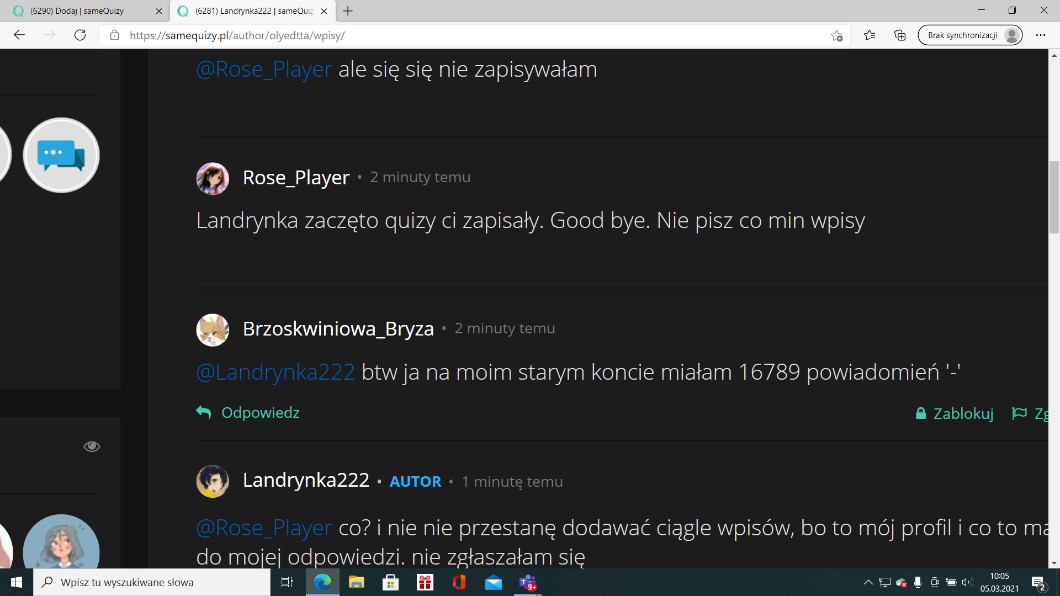
Task: Expand hidden system tray icons chevron
Action: point(868,582)
